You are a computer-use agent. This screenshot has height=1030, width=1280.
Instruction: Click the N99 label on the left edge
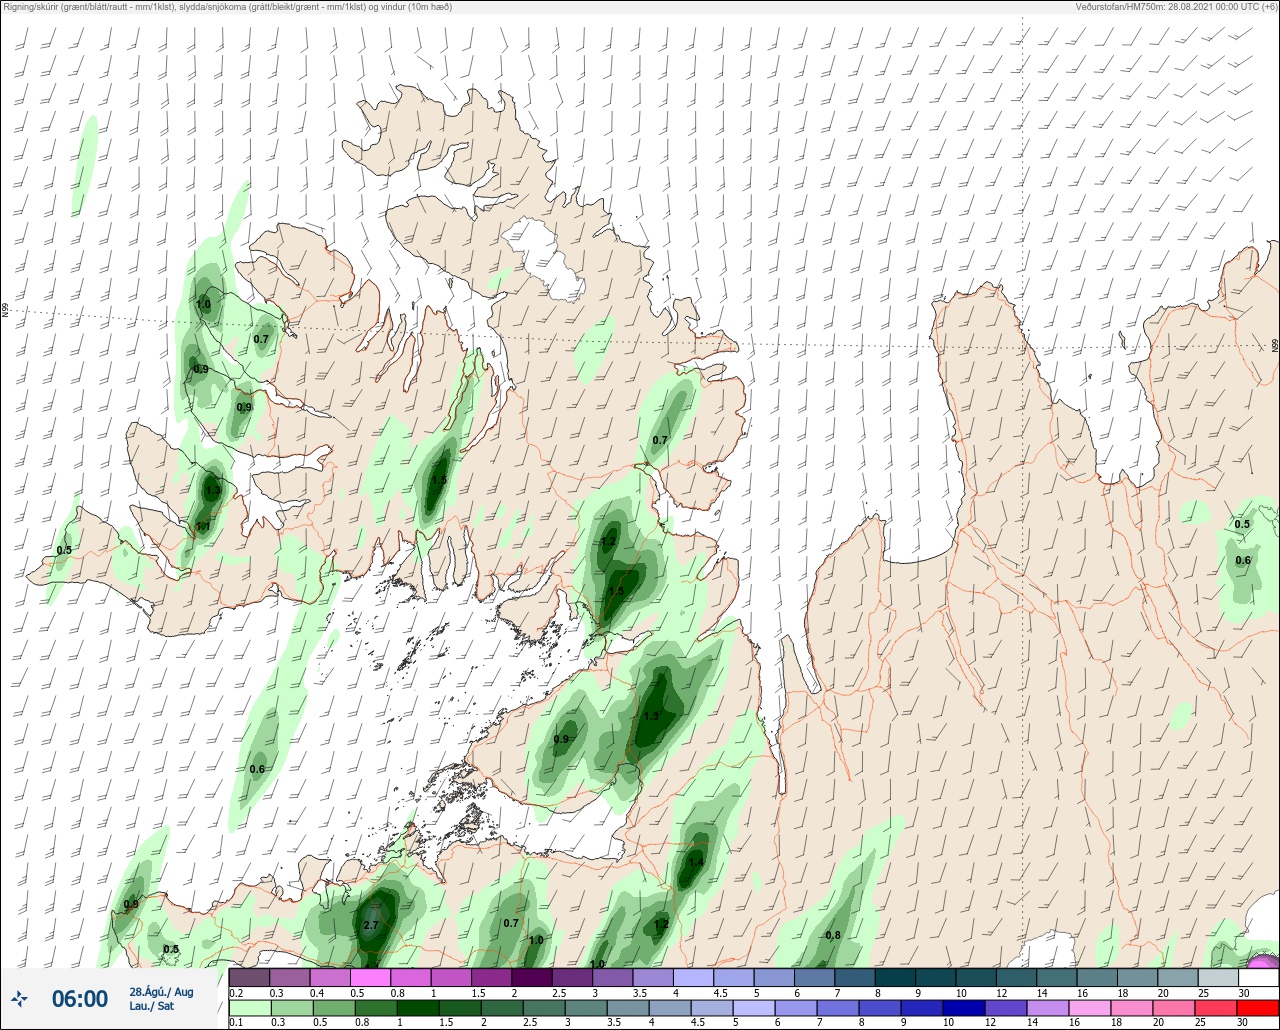pos(5,311)
